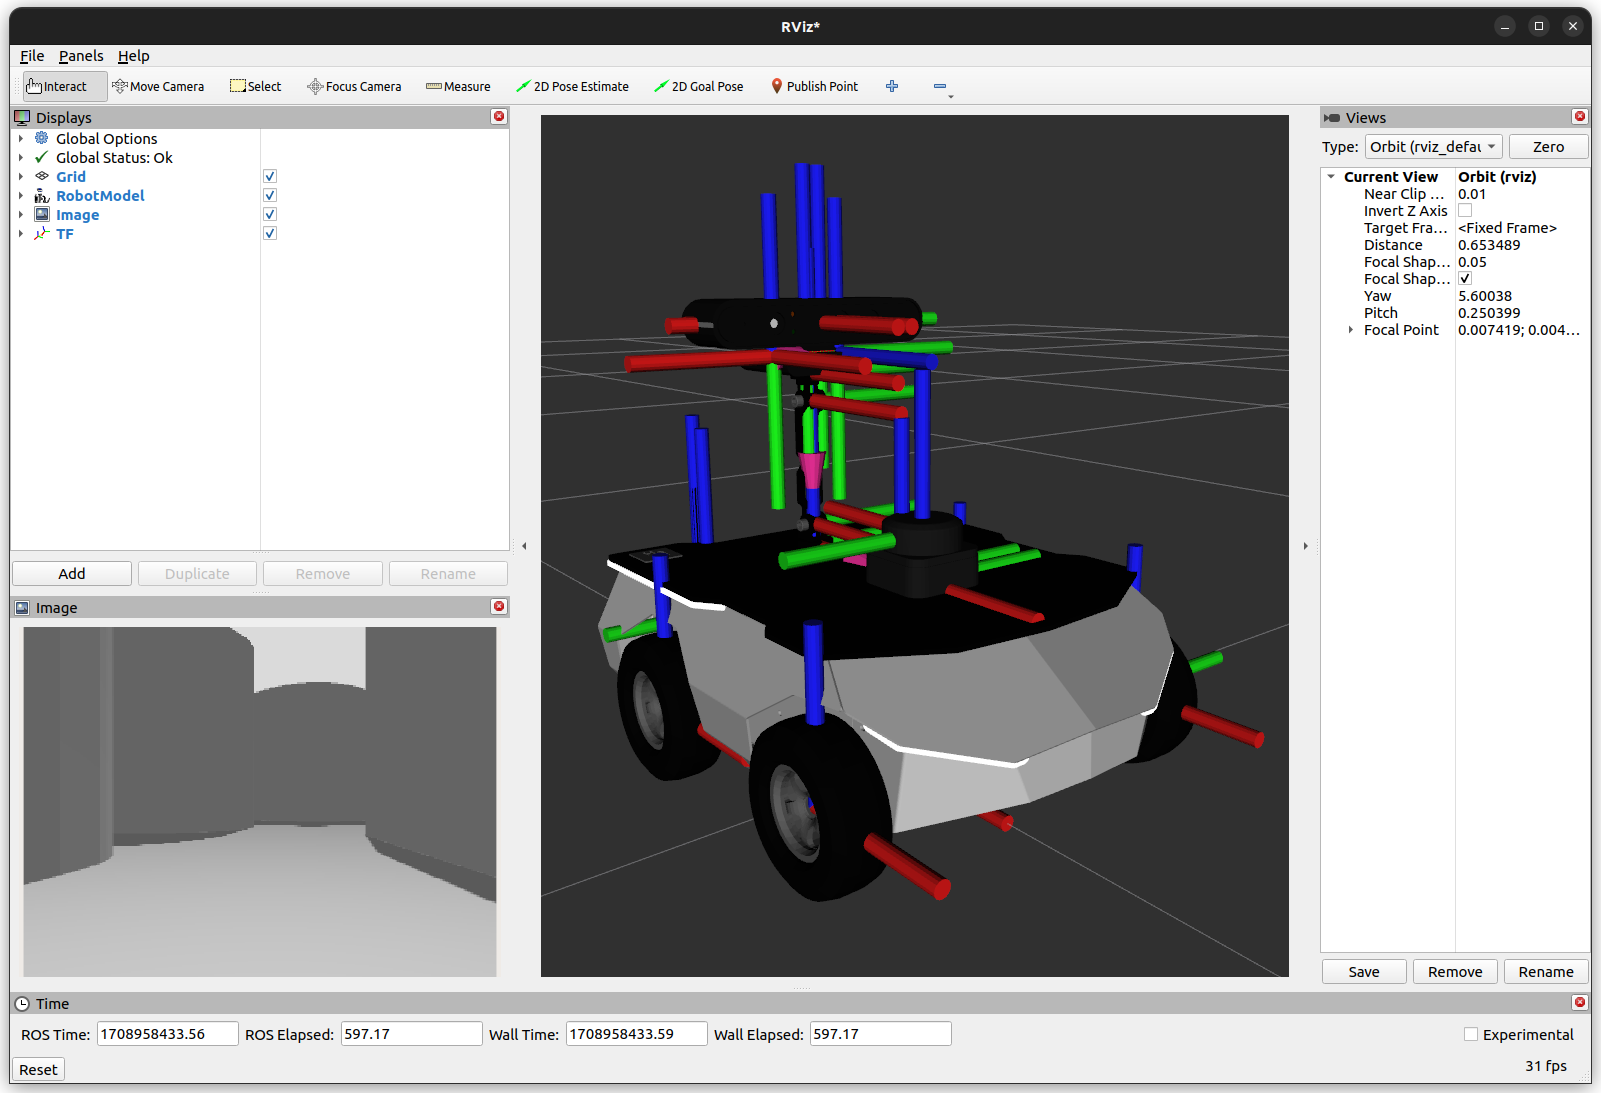The width and height of the screenshot is (1601, 1093).
Task: Expand the TF display tree item
Action: (x=21, y=234)
